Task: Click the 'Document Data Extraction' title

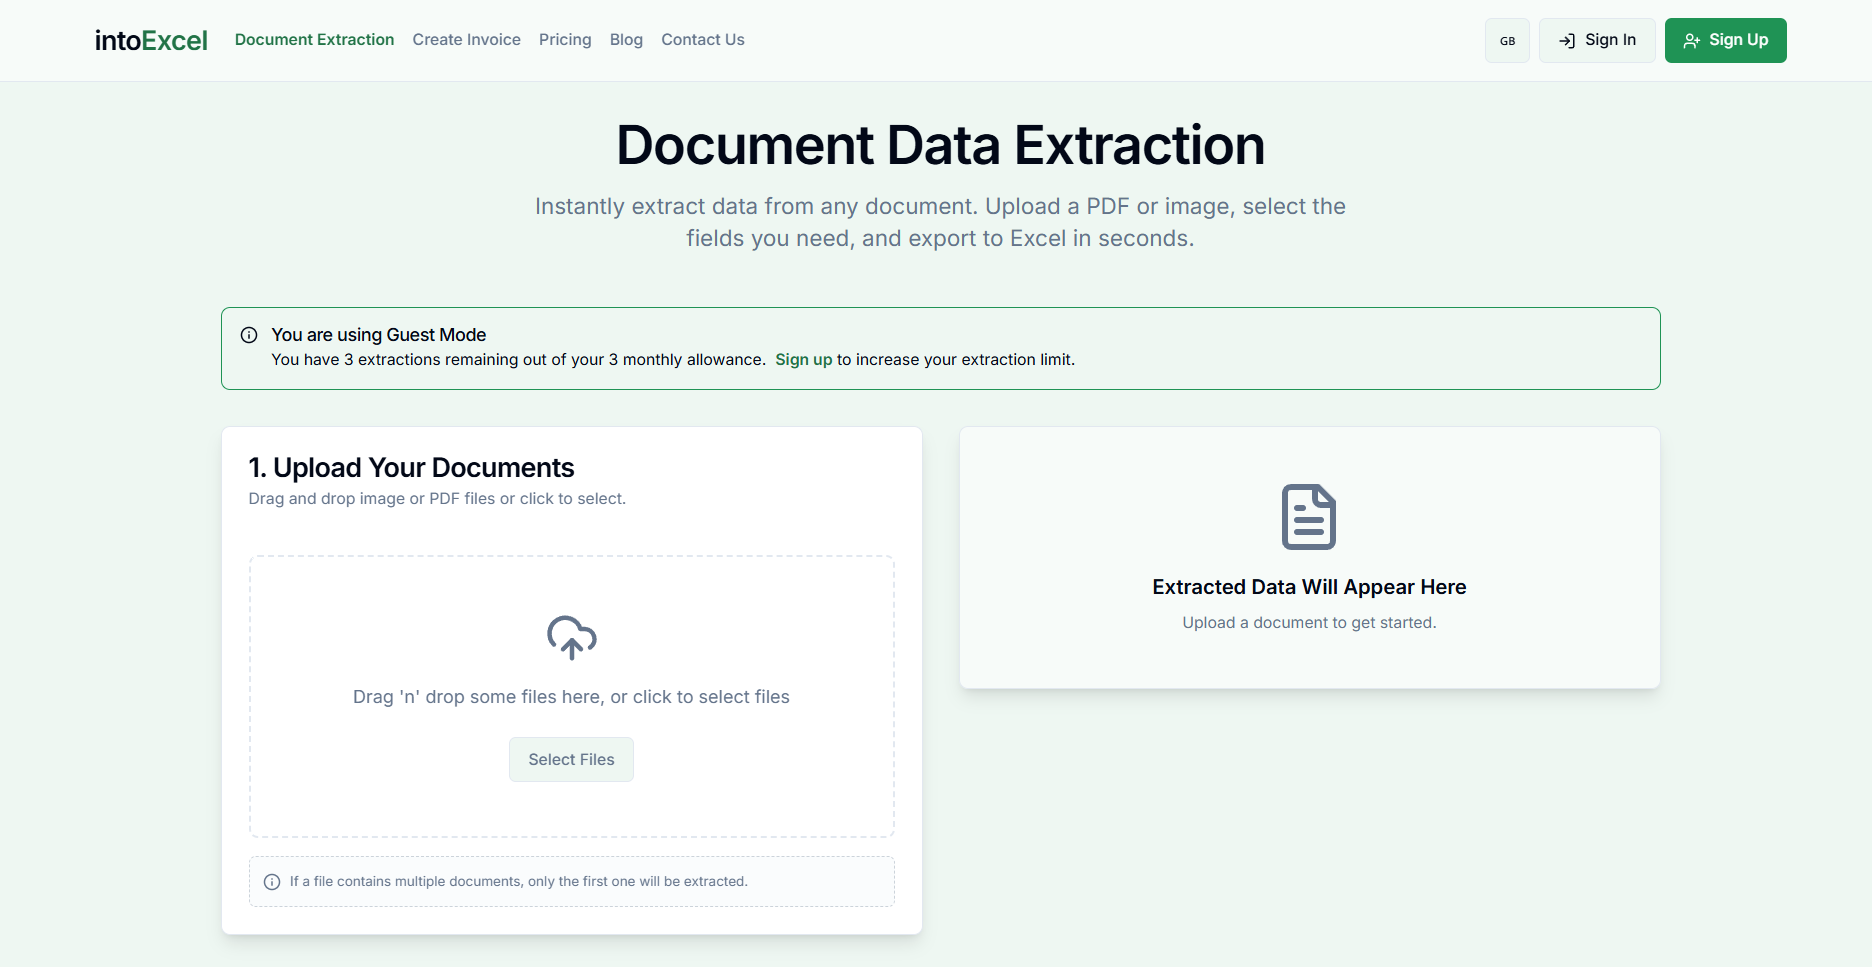Action: click(940, 145)
